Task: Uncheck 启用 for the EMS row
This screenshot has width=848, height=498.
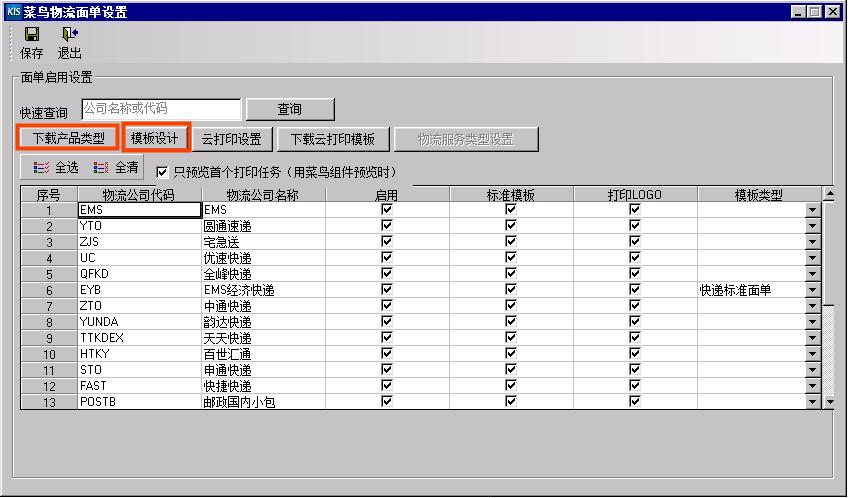Action: point(387,209)
